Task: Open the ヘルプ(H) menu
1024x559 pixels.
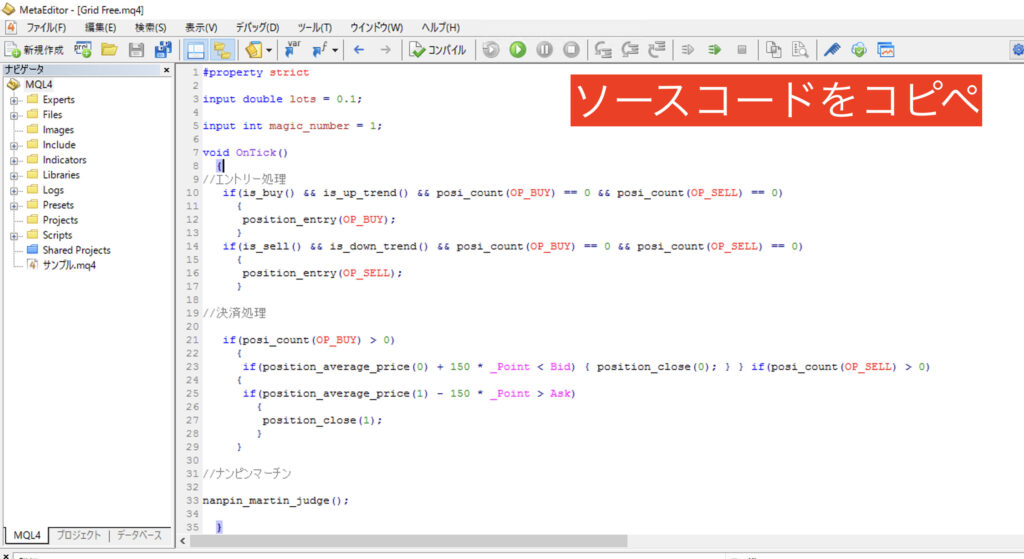Action: pyautogui.click(x=440, y=27)
